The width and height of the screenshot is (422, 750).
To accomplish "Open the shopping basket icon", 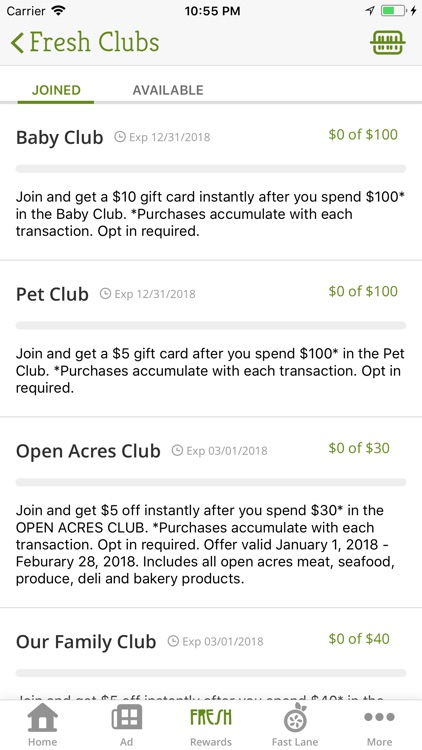I will [388, 43].
